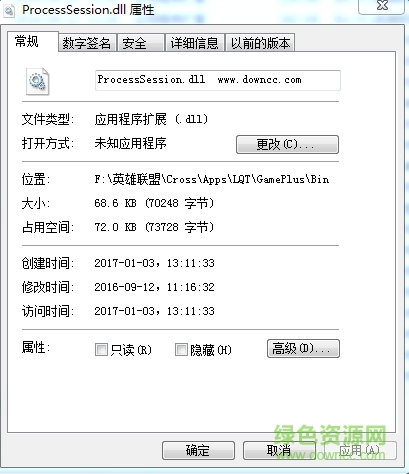409x474 pixels.
Task: Select the 详细信息 tab
Action: click(195, 43)
